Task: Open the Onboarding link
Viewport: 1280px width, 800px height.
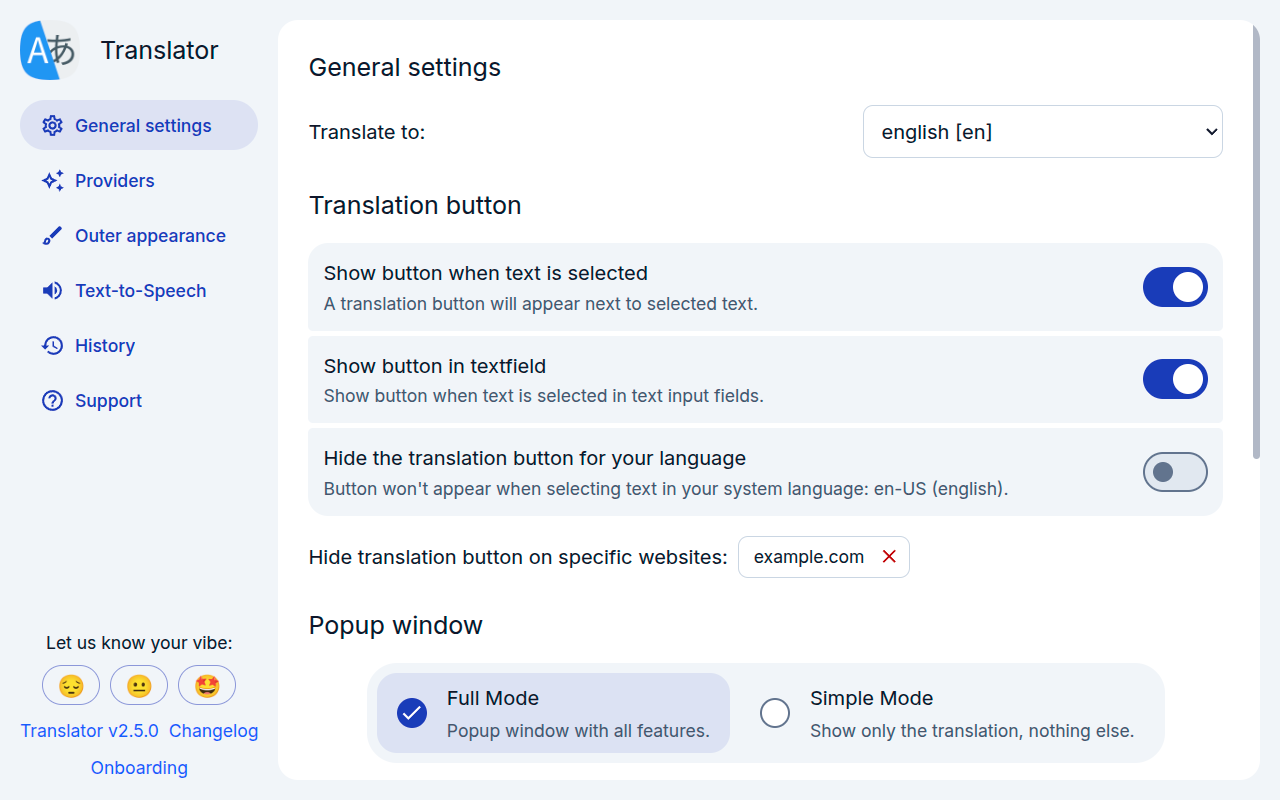Action: (x=139, y=768)
